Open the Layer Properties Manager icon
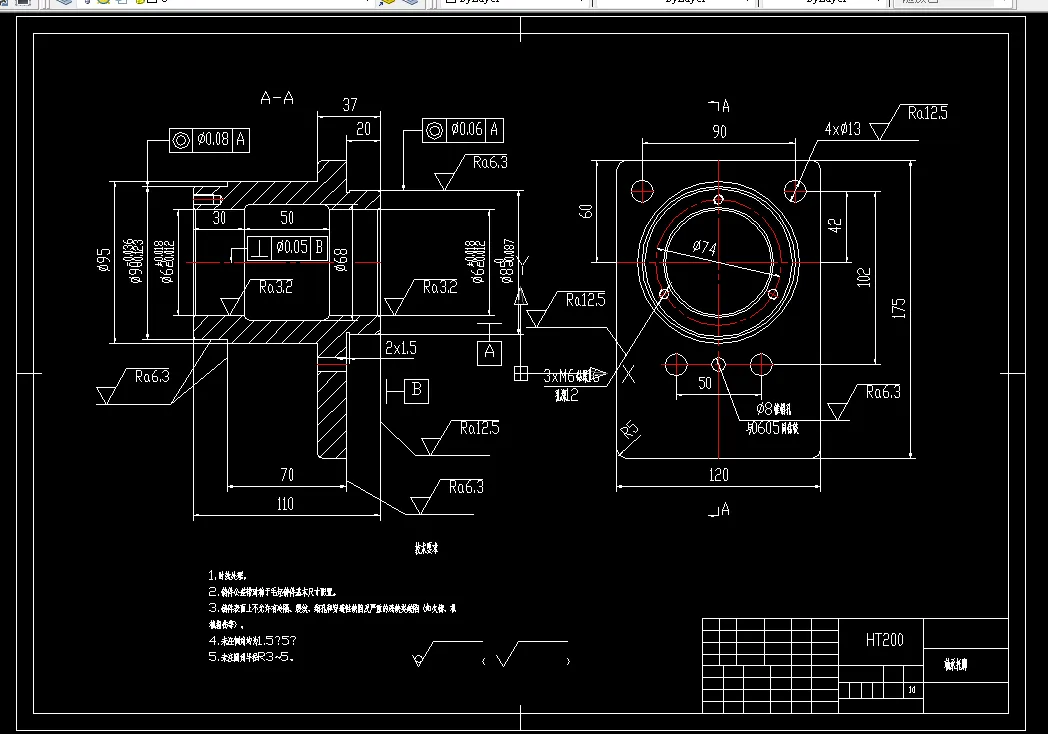Screen dimensions: 1048x734 click(62, 4)
